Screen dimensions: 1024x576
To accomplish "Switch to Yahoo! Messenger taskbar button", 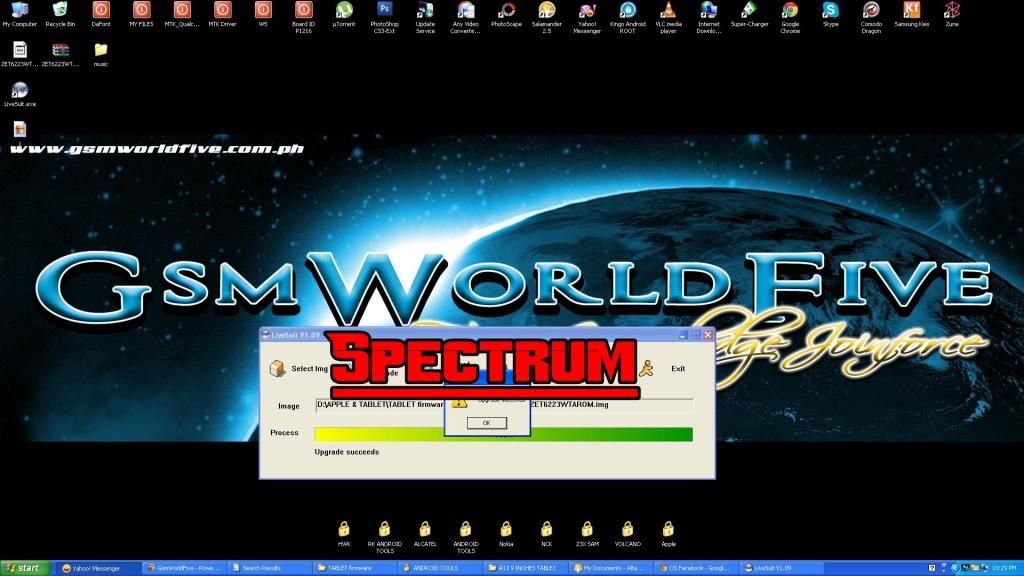I will click(x=97, y=568).
